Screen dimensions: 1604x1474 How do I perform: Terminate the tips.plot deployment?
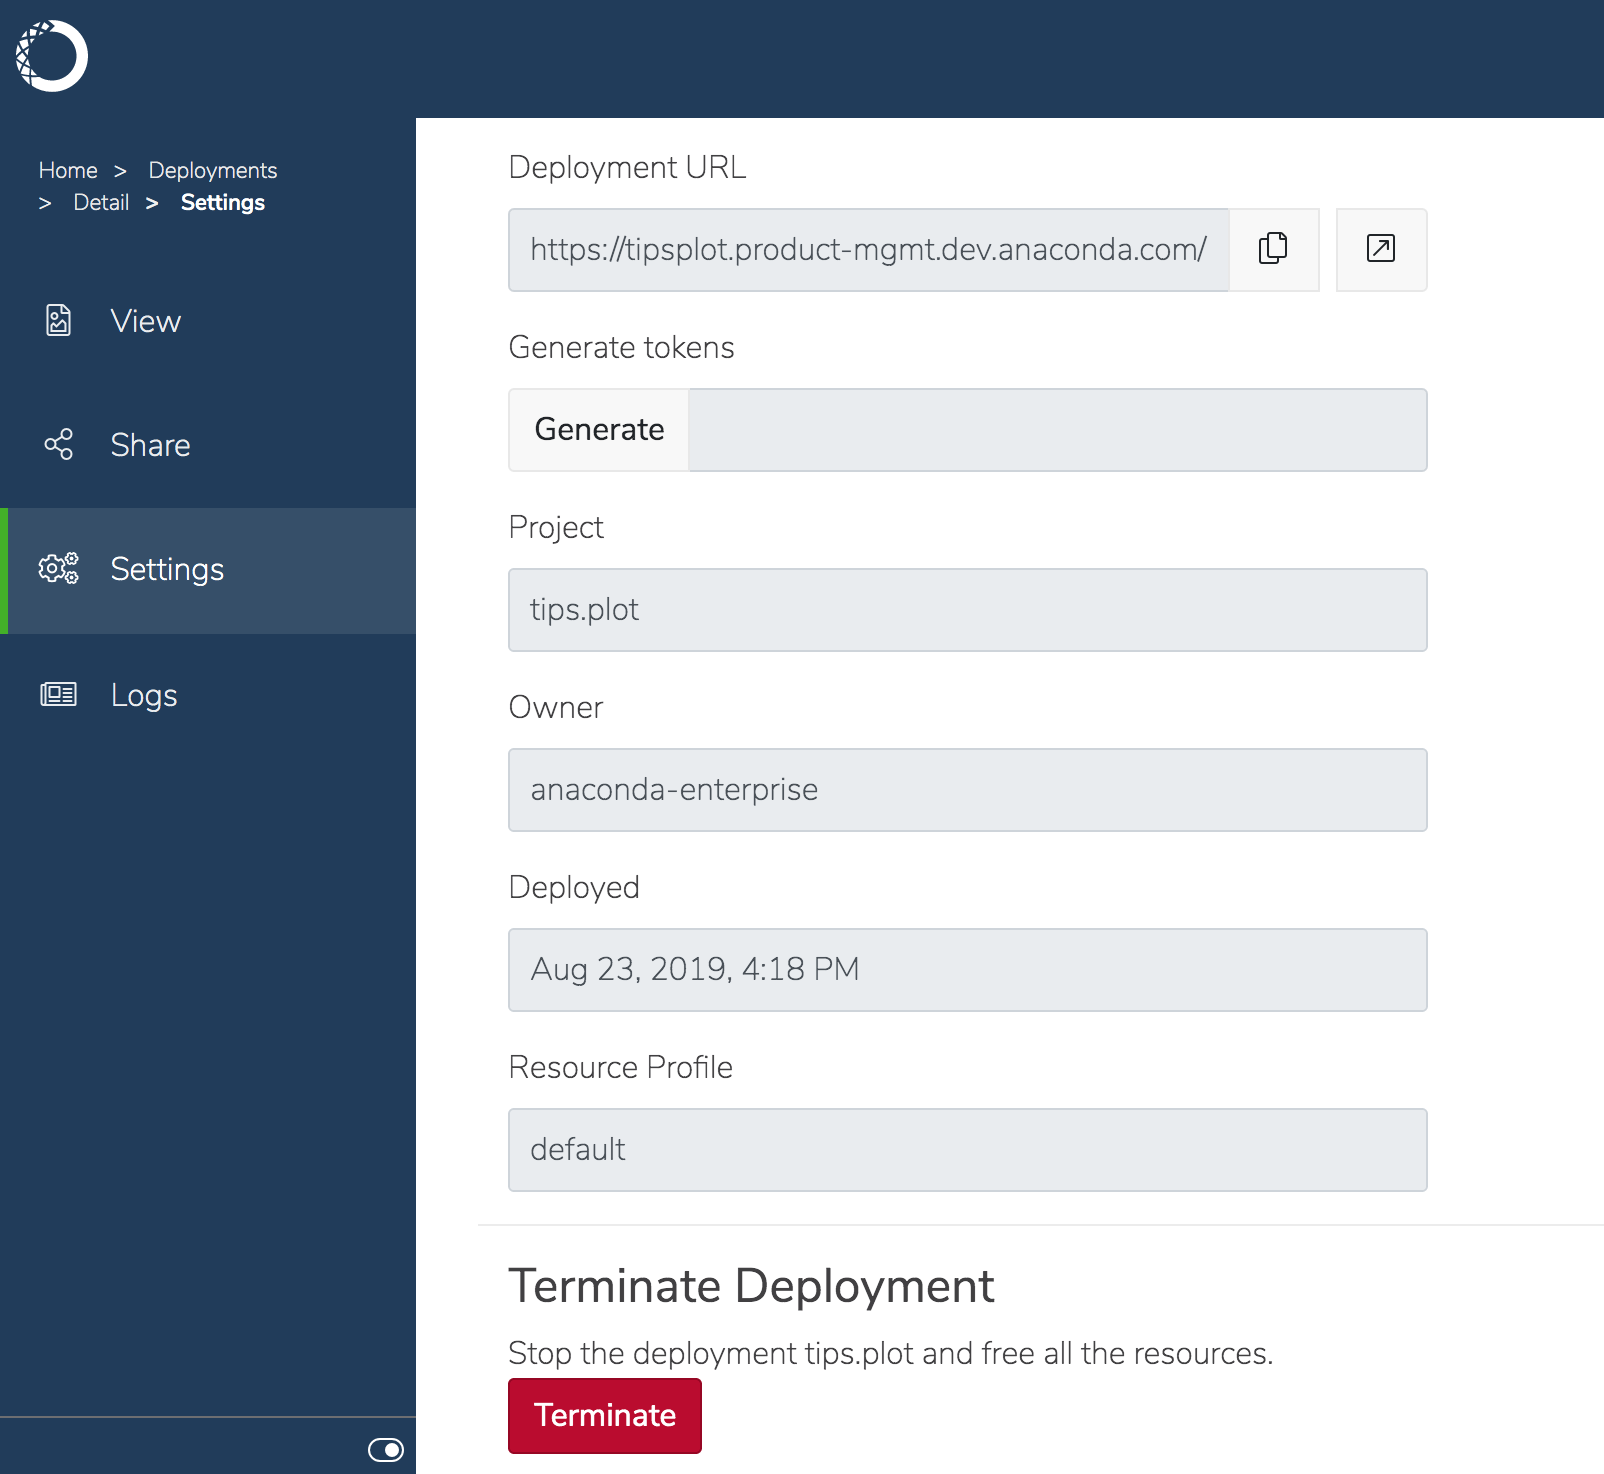tap(605, 1415)
